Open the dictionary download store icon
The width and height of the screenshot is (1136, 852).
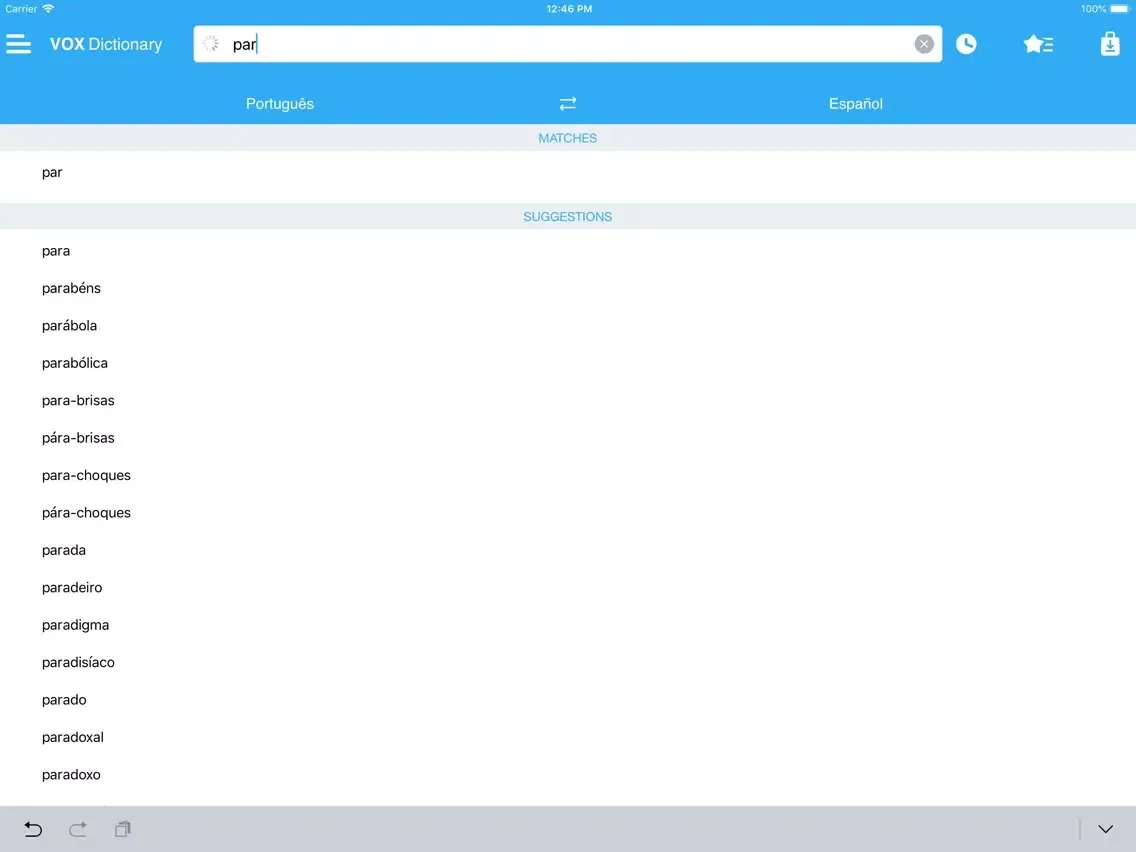pos(1110,44)
